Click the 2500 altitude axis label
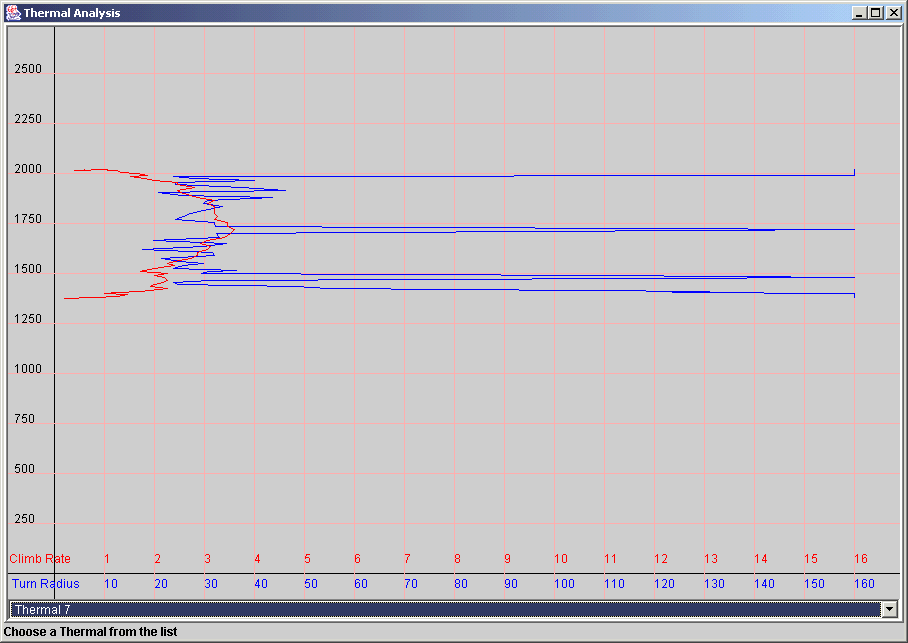The height and width of the screenshot is (643, 908). click(27, 70)
